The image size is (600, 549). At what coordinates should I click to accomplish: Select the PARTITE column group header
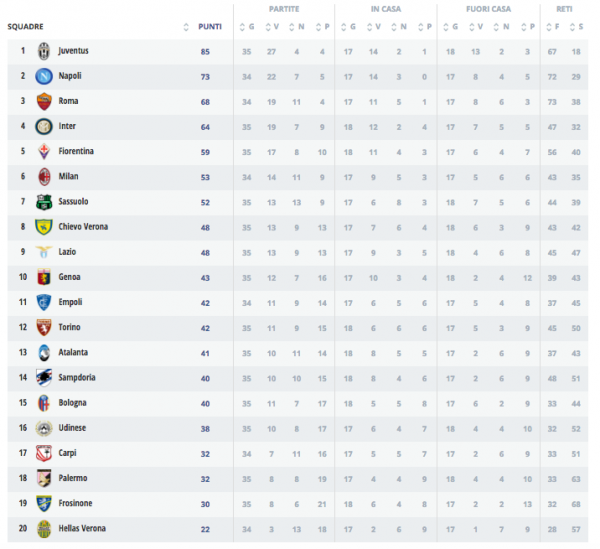pyautogui.click(x=284, y=9)
